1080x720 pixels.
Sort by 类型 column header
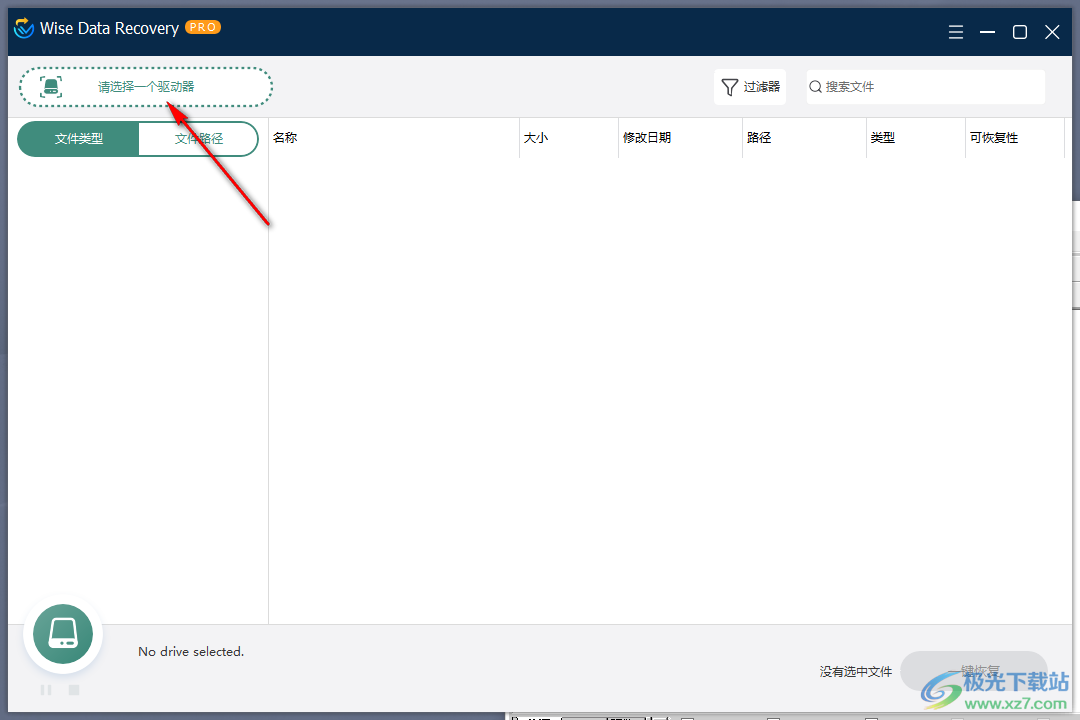pos(916,138)
